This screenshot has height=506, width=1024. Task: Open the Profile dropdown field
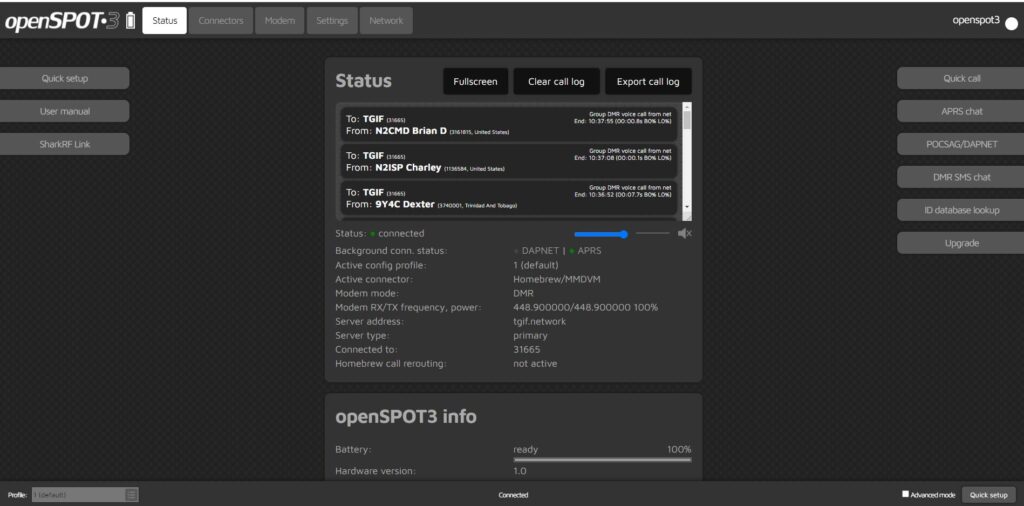78,495
